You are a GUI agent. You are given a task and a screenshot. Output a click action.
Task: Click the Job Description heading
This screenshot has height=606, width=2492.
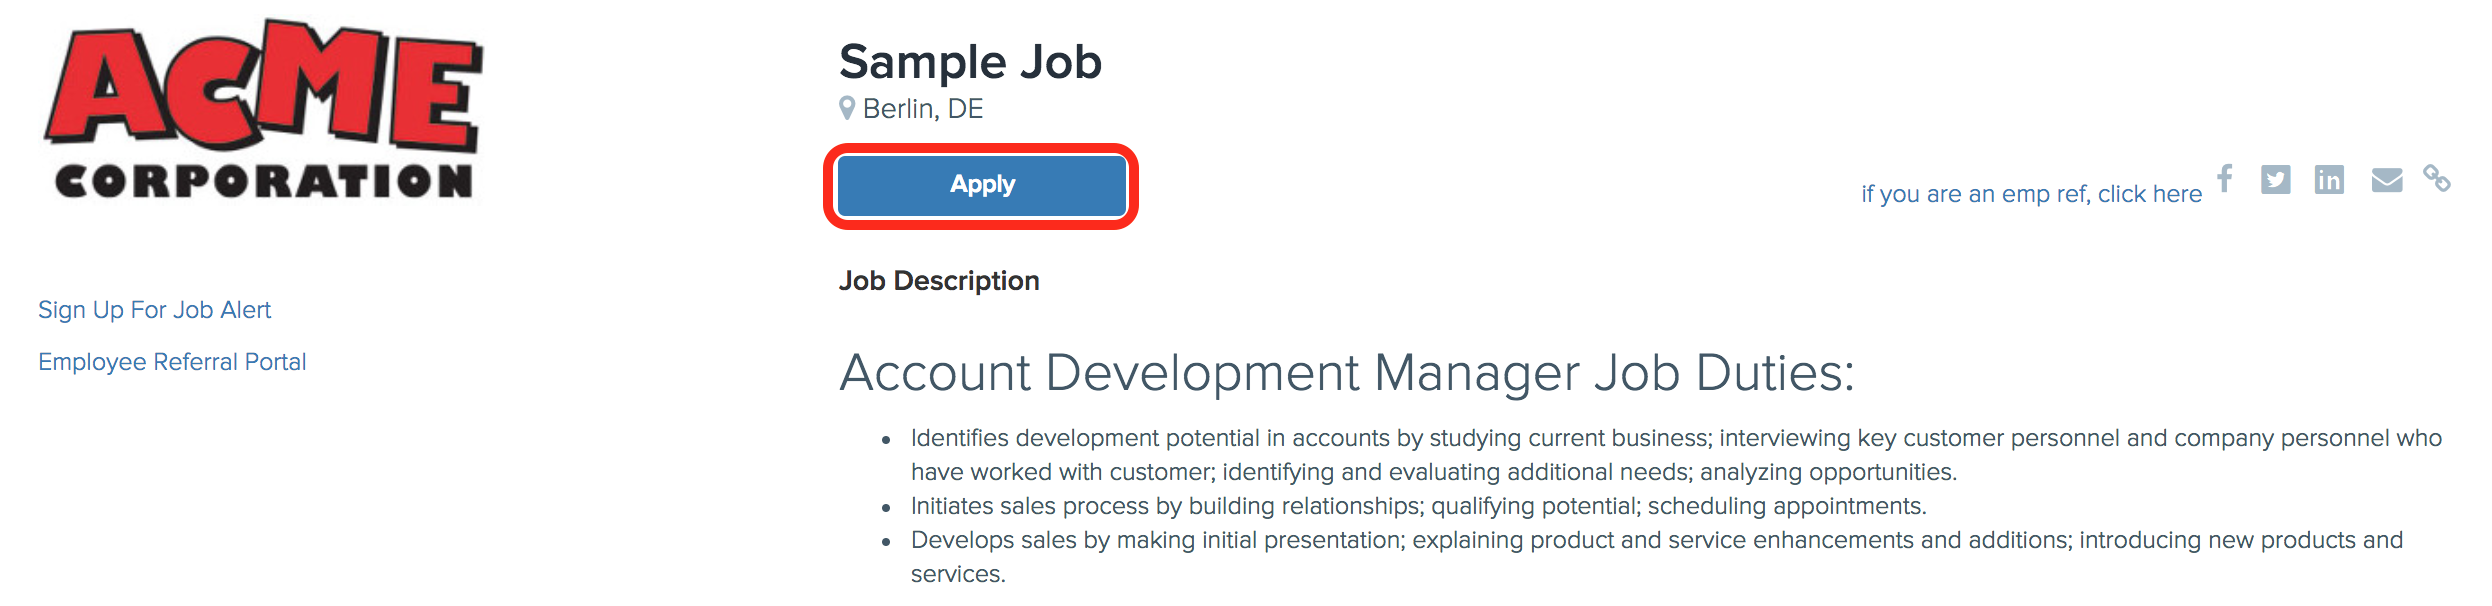tap(939, 281)
